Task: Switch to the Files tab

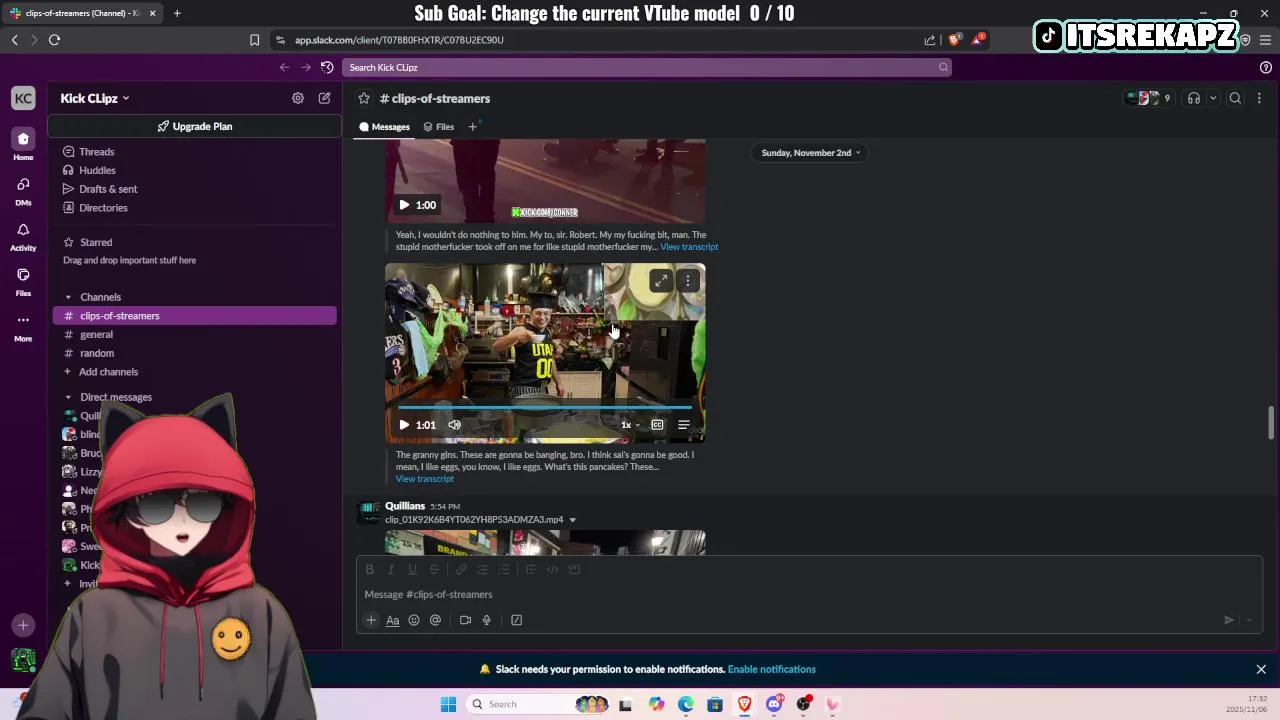Action: pos(438,127)
